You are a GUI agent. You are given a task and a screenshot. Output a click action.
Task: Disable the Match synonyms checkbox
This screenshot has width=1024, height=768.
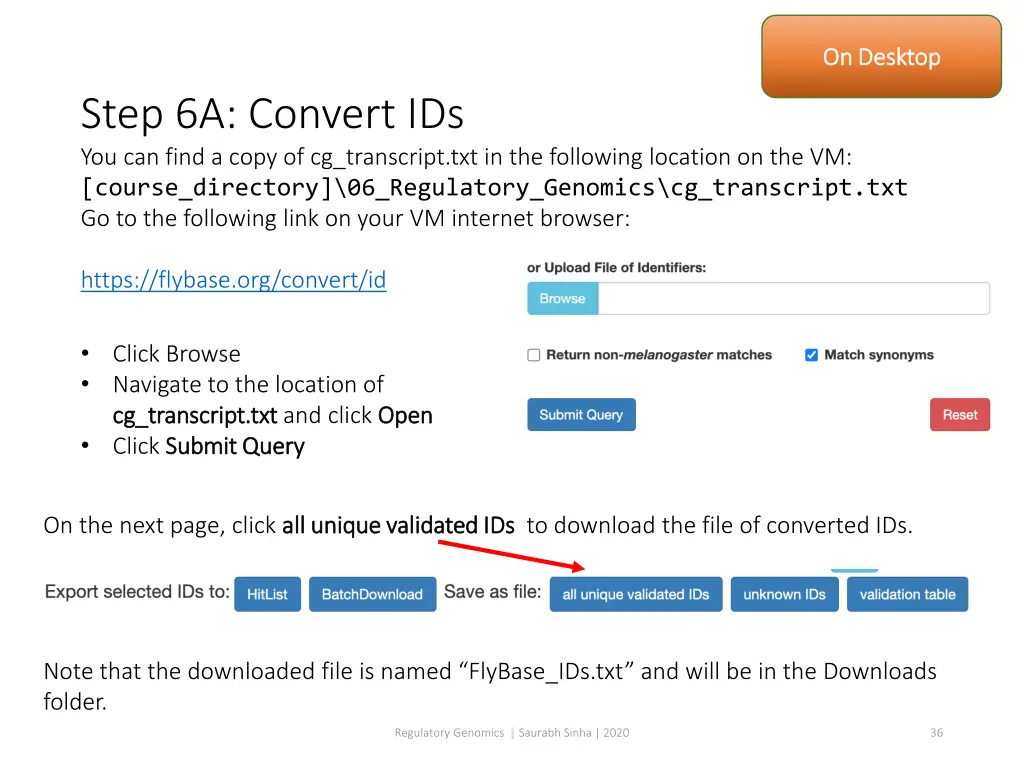tap(811, 355)
